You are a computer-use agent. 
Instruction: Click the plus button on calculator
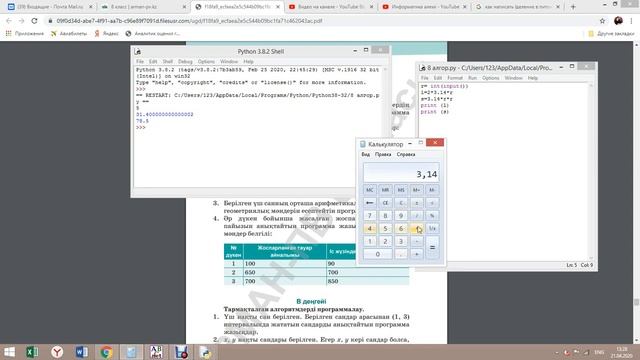(416, 254)
